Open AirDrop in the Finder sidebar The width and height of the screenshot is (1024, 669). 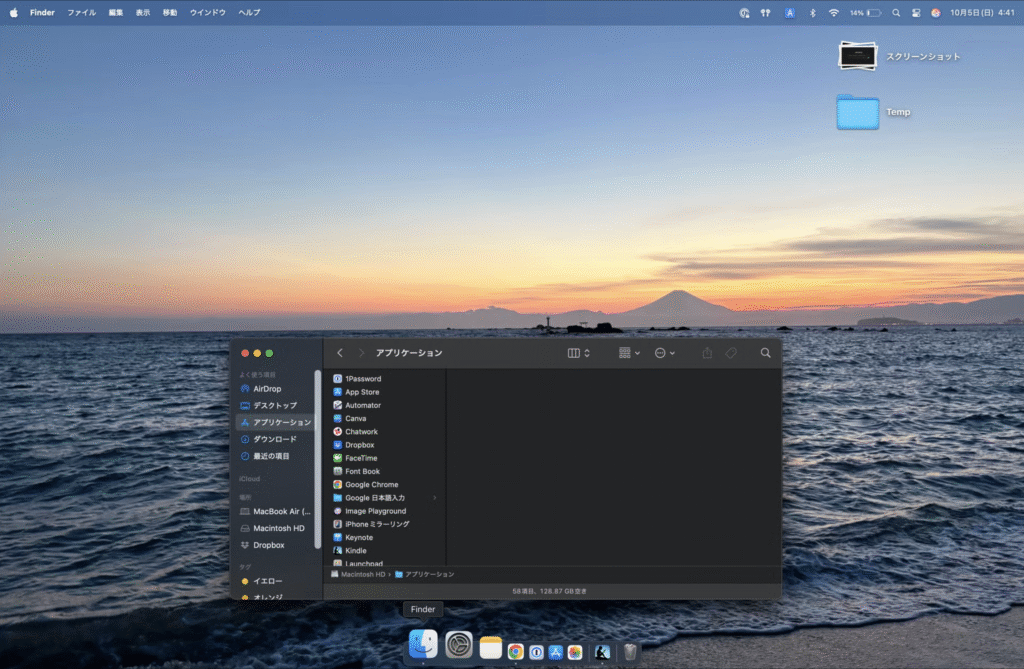pos(266,389)
